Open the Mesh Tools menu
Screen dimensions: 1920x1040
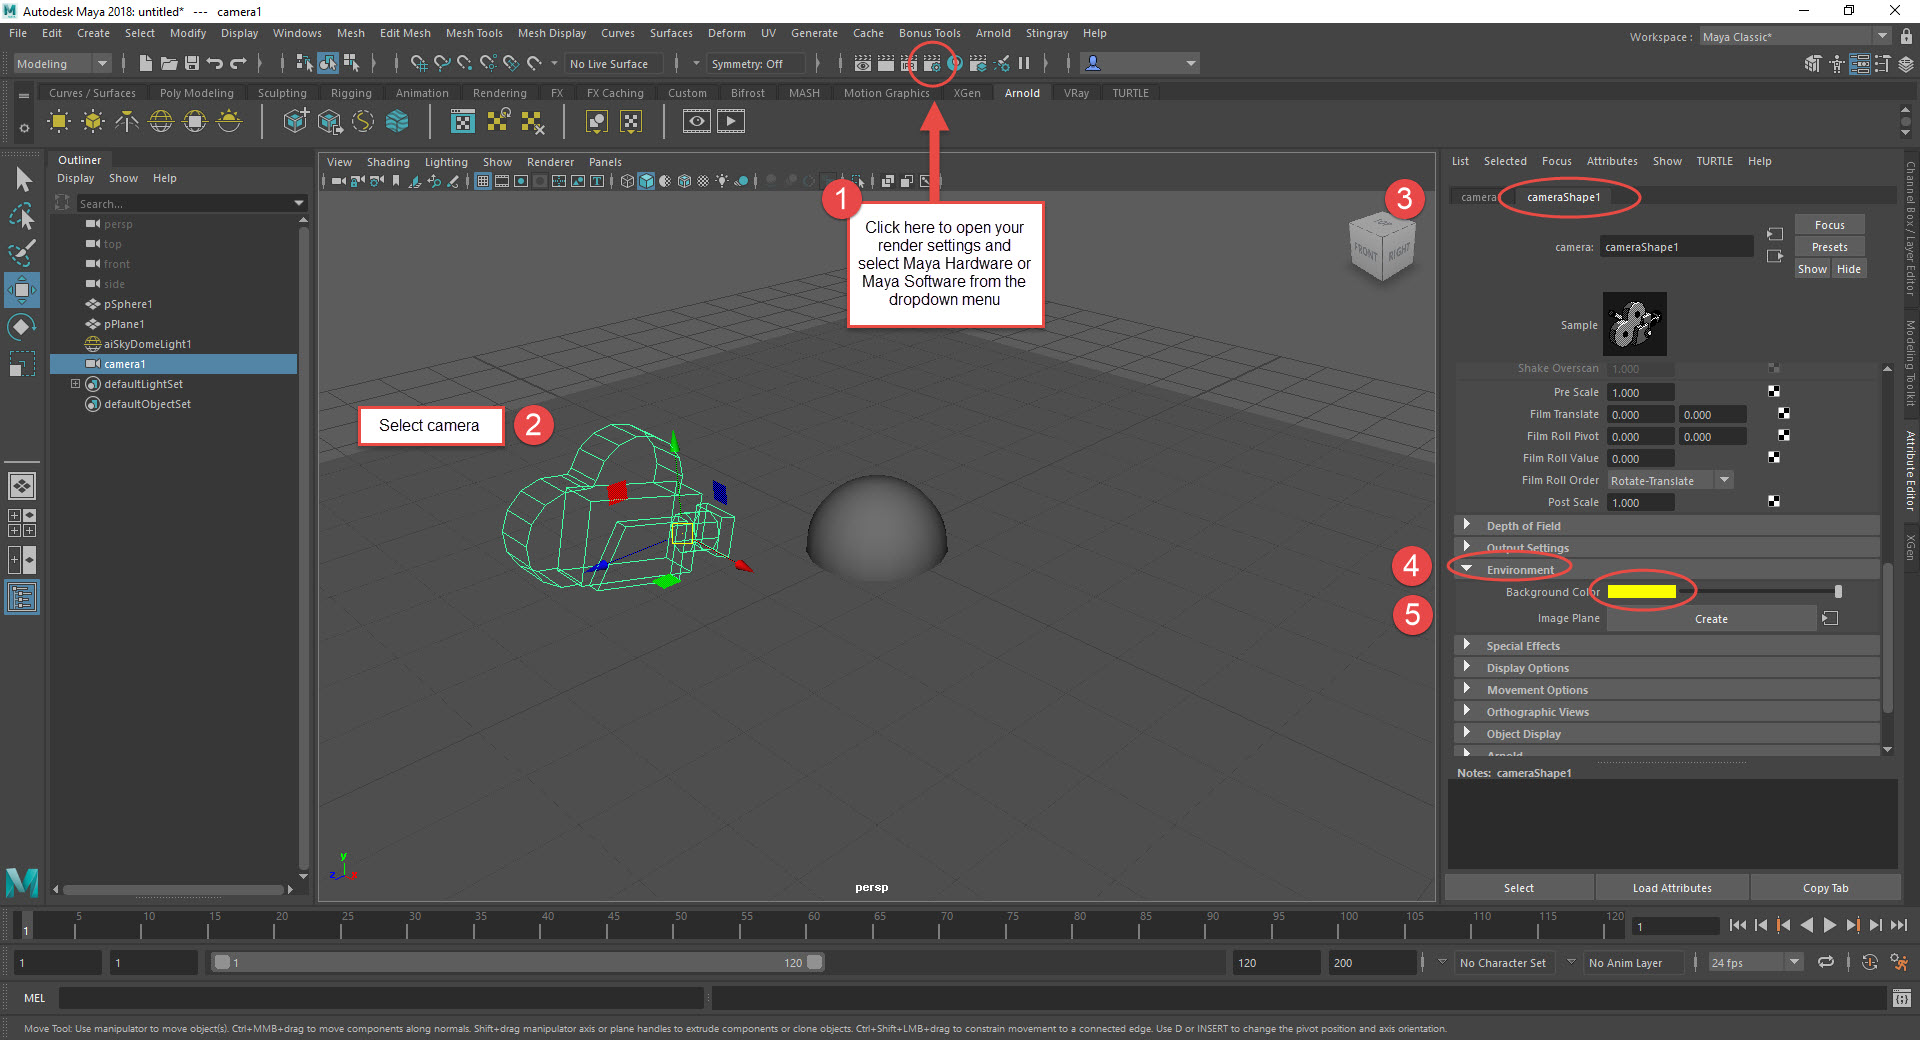pos(474,33)
